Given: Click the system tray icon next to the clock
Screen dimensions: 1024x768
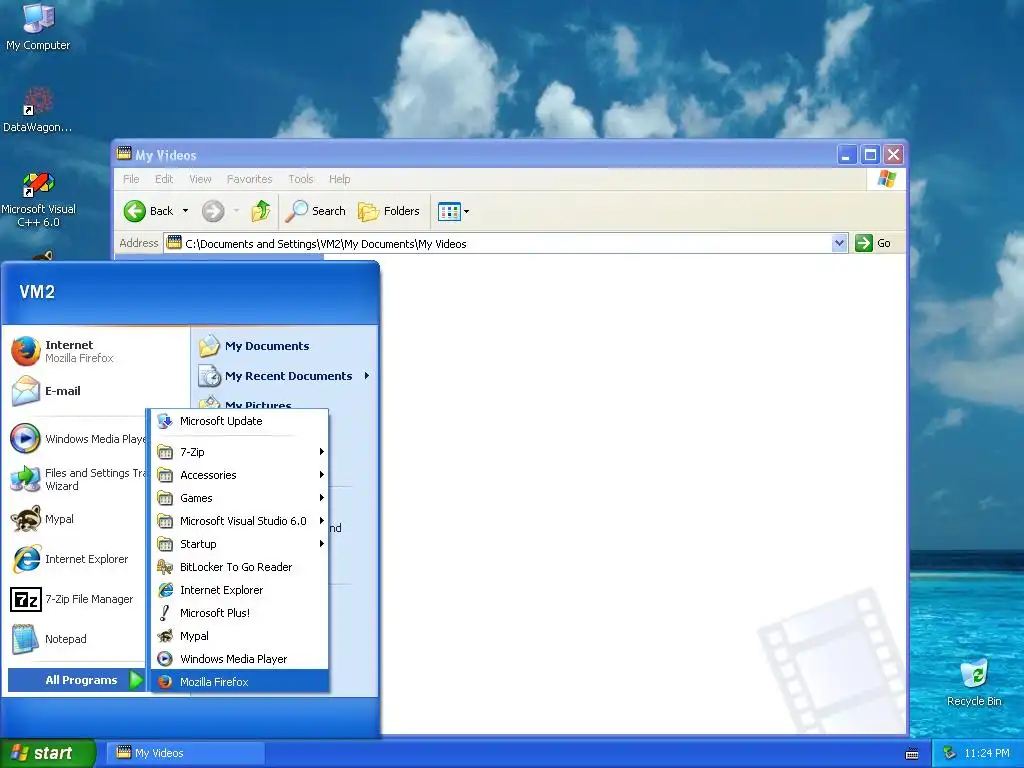Looking at the screenshot, I should tap(950, 753).
